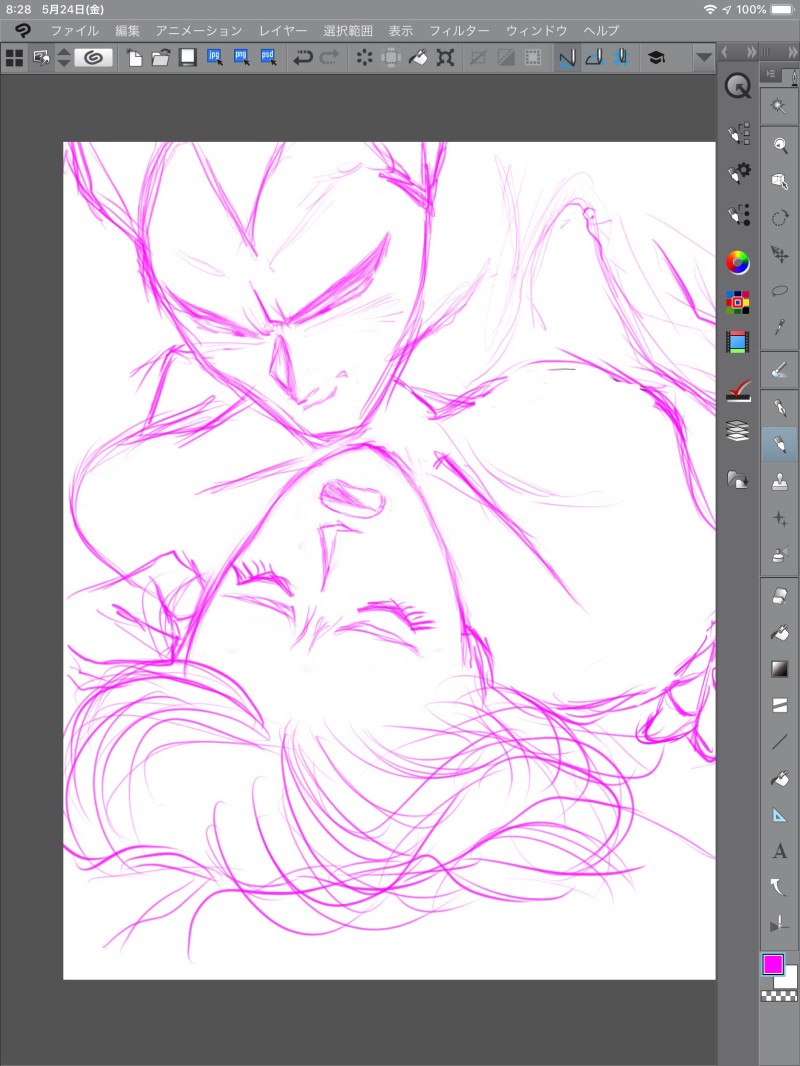Open the 選択範囲 menu
The height and width of the screenshot is (1066, 800).
[x=347, y=31]
